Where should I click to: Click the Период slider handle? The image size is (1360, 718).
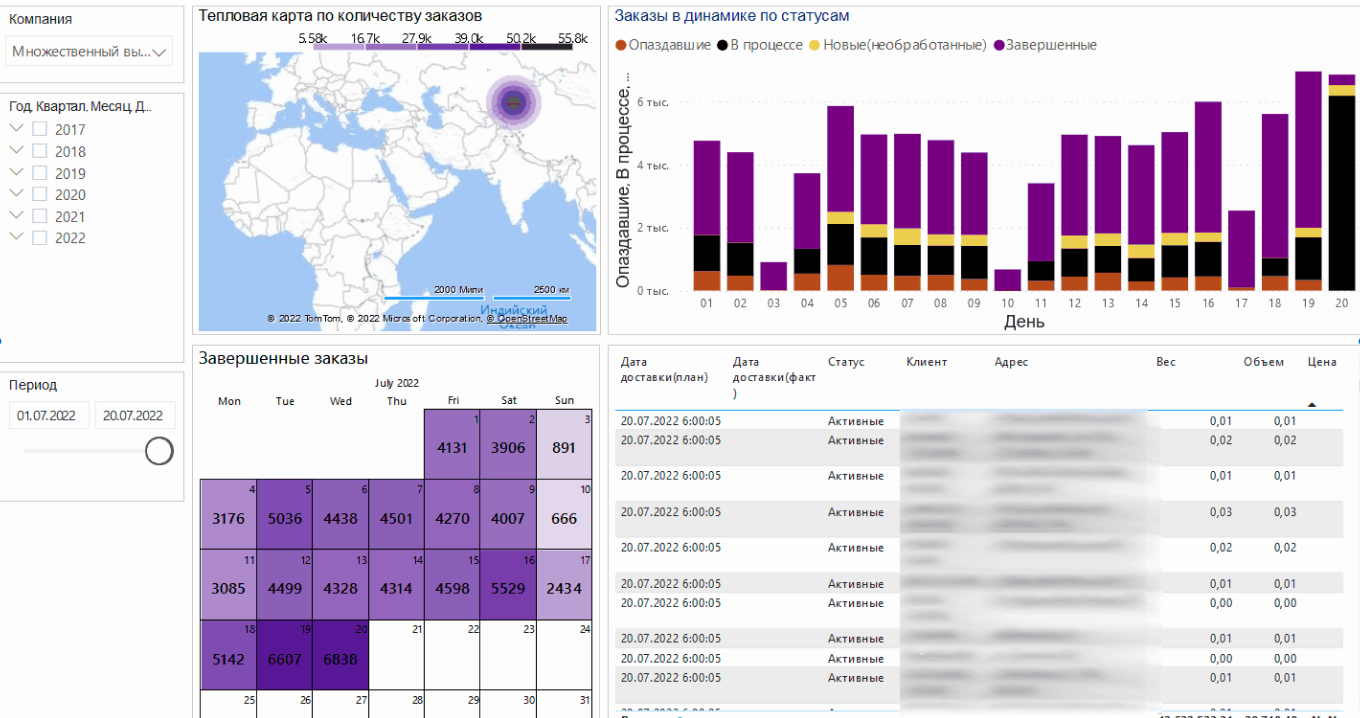[x=159, y=451]
